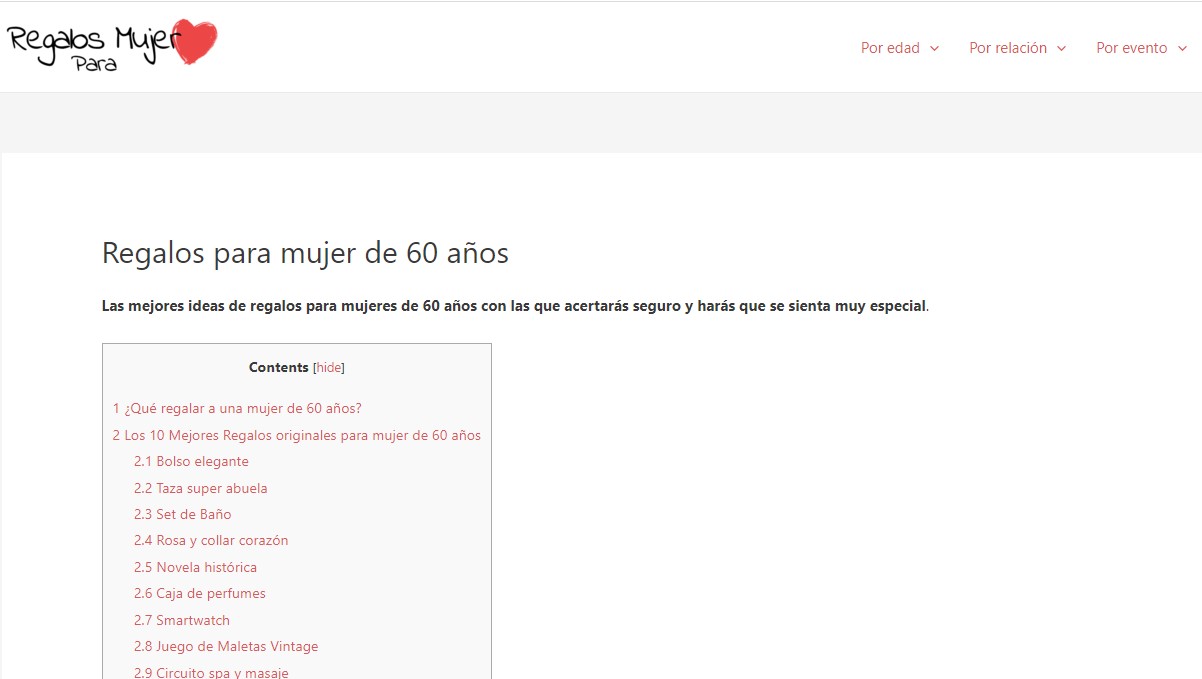Jump to 2.1 Bolso elegante
Viewport: 1202px width, 679px height.
click(x=191, y=462)
